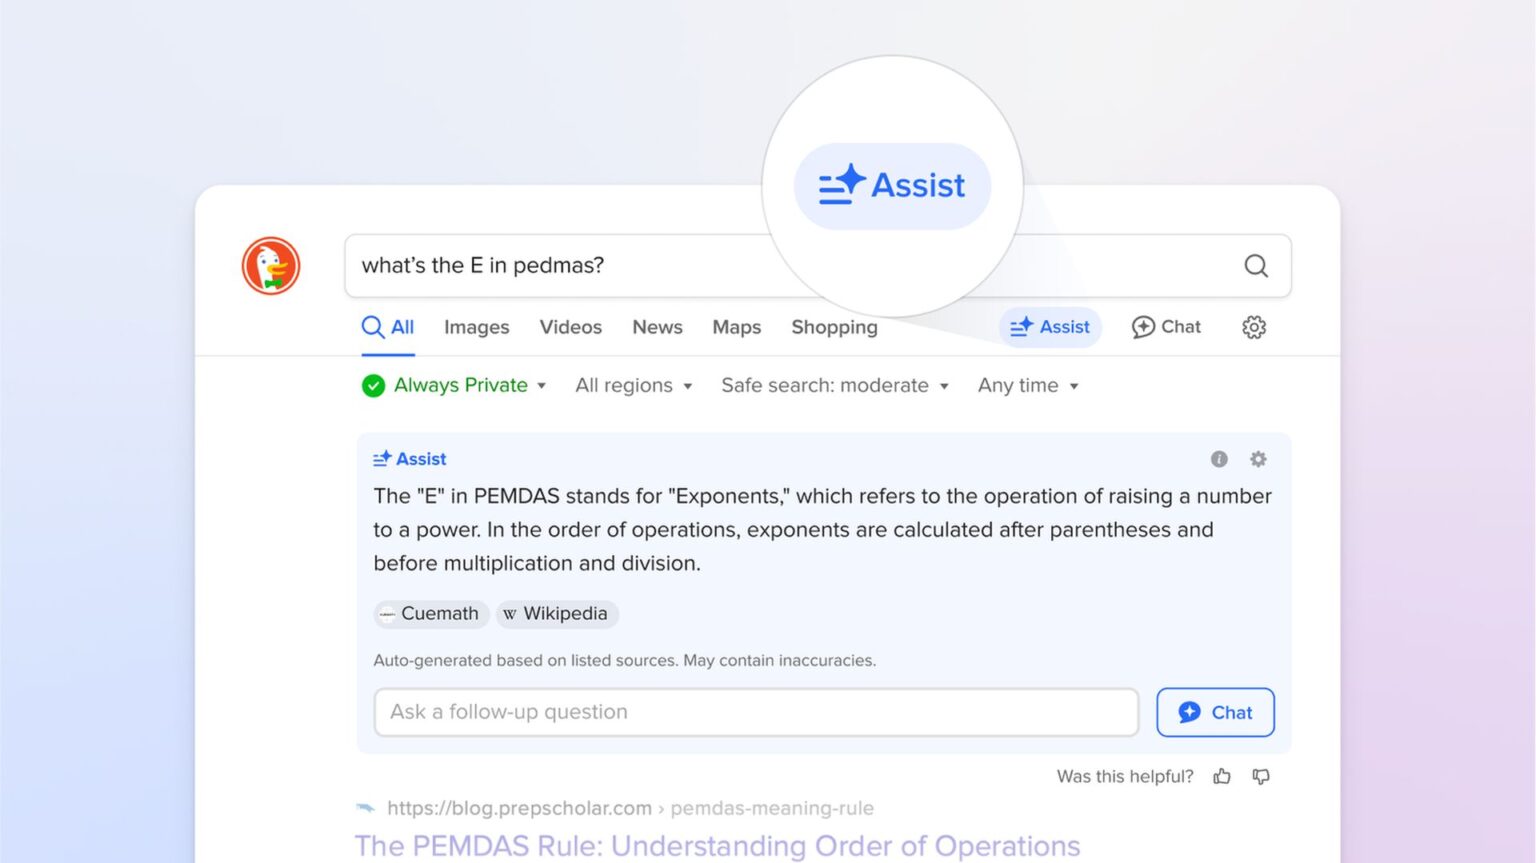The image size is (1536, 863).
Task: Open the Assist answer settings gear
Action: 1257,459
